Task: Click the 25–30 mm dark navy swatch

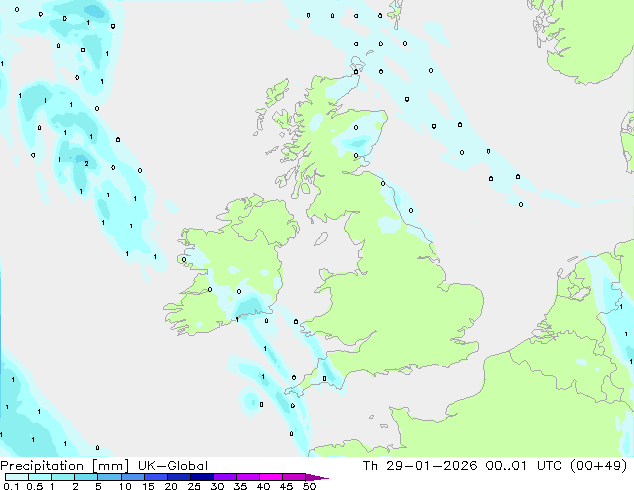Action: tap(201, 477)
